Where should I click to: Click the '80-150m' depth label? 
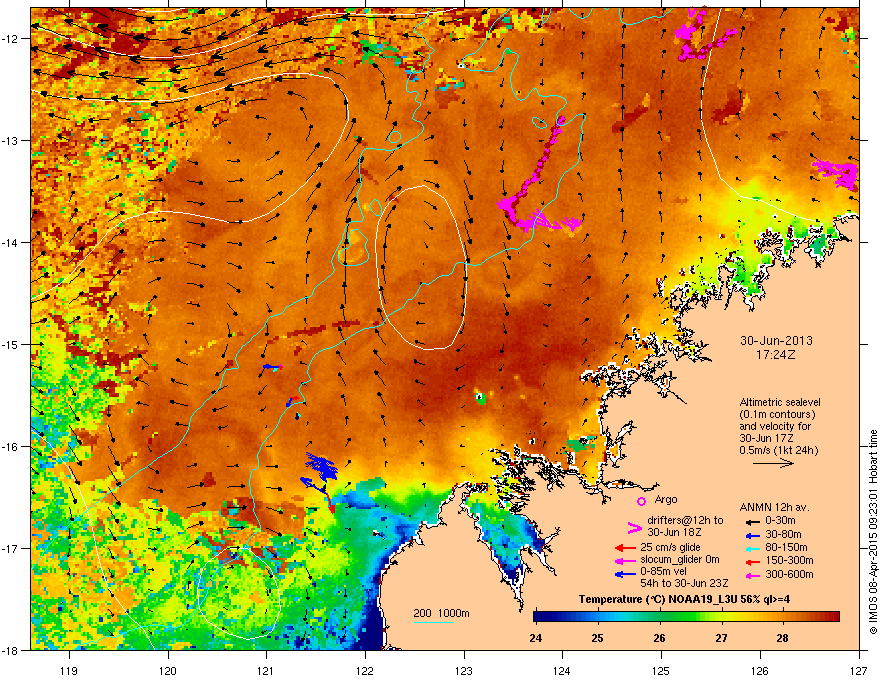tap(786, 547)
